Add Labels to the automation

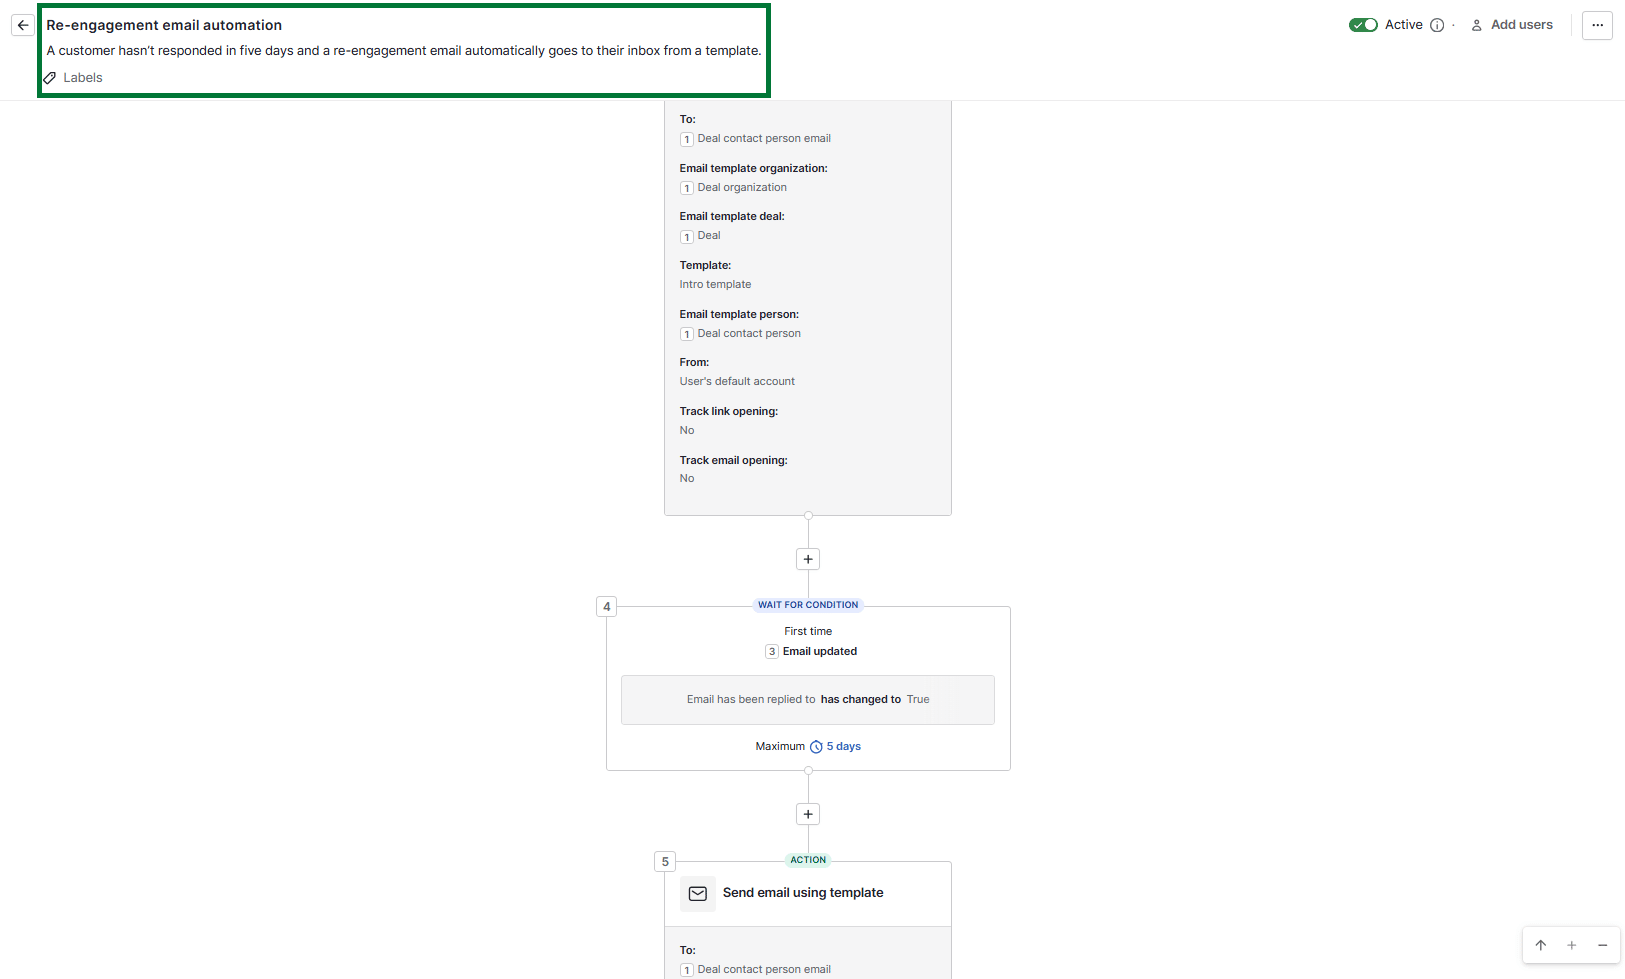point(83,78)
